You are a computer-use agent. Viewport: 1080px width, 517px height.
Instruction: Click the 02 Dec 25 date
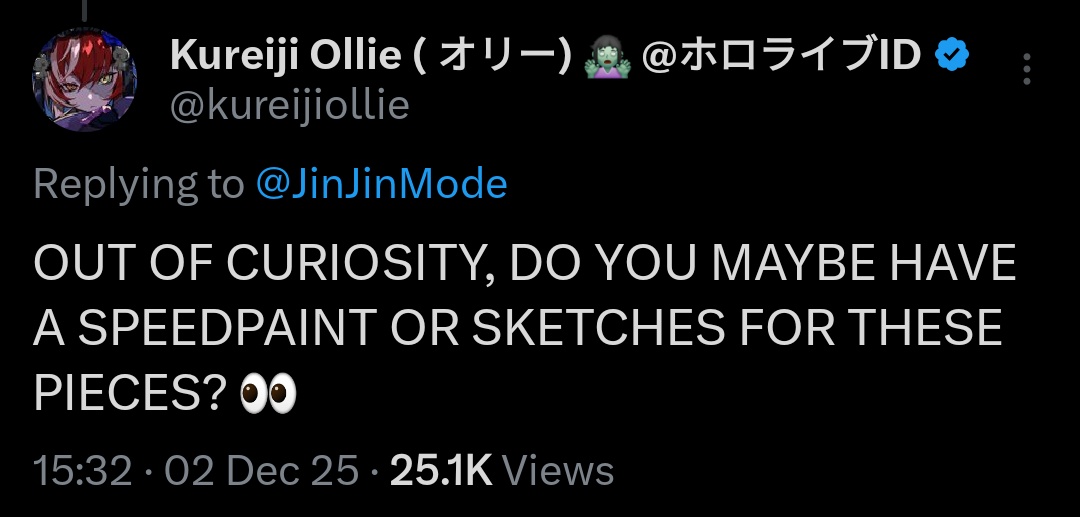[261, 471]
